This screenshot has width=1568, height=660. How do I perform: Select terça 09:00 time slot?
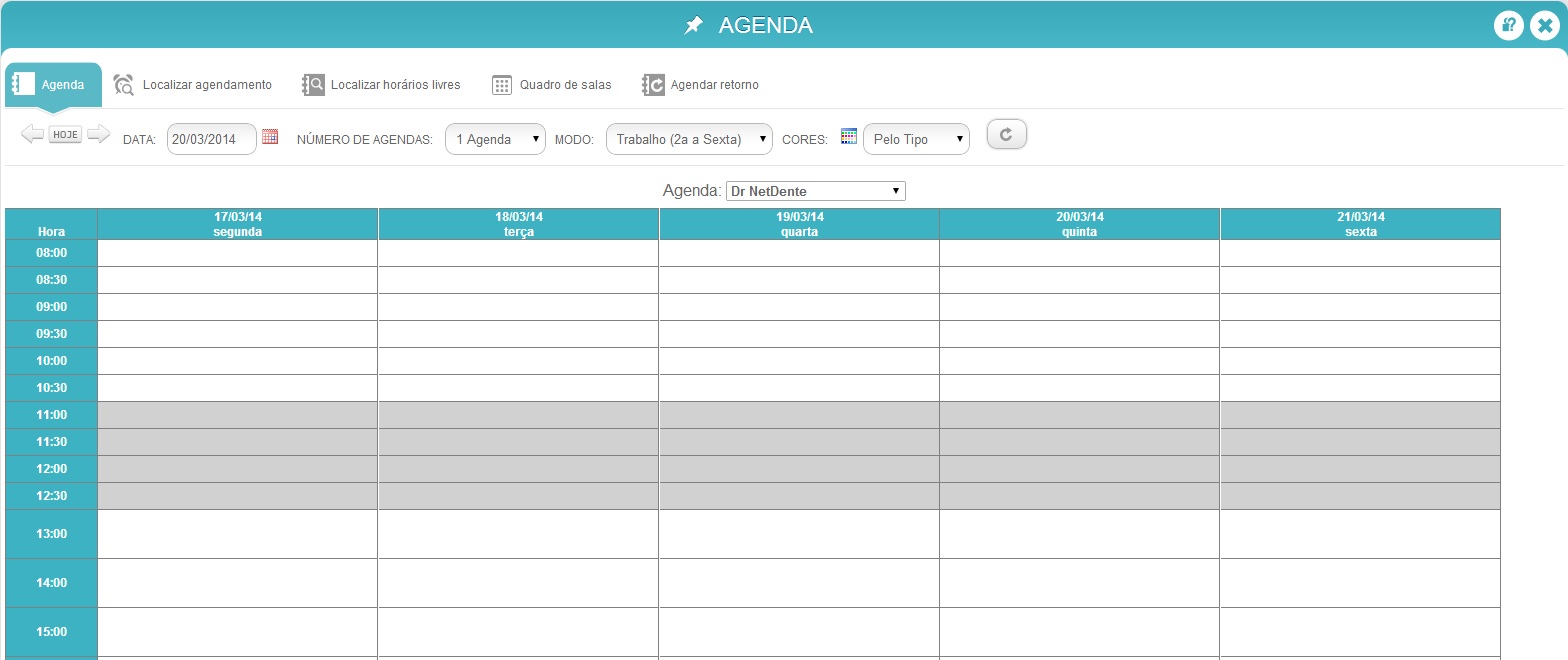(519, 307)
